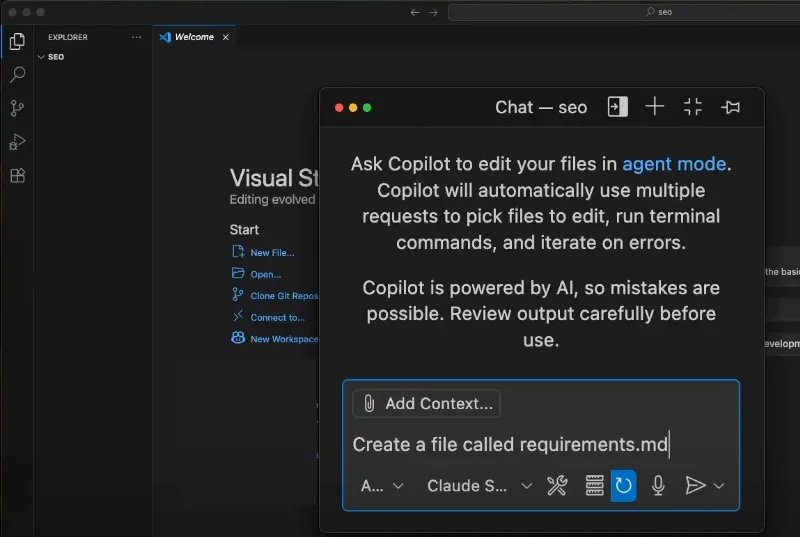Click the stacked list icon in chat toolbar
Viewport: 800px width, 537px height.
pos(594,486)
